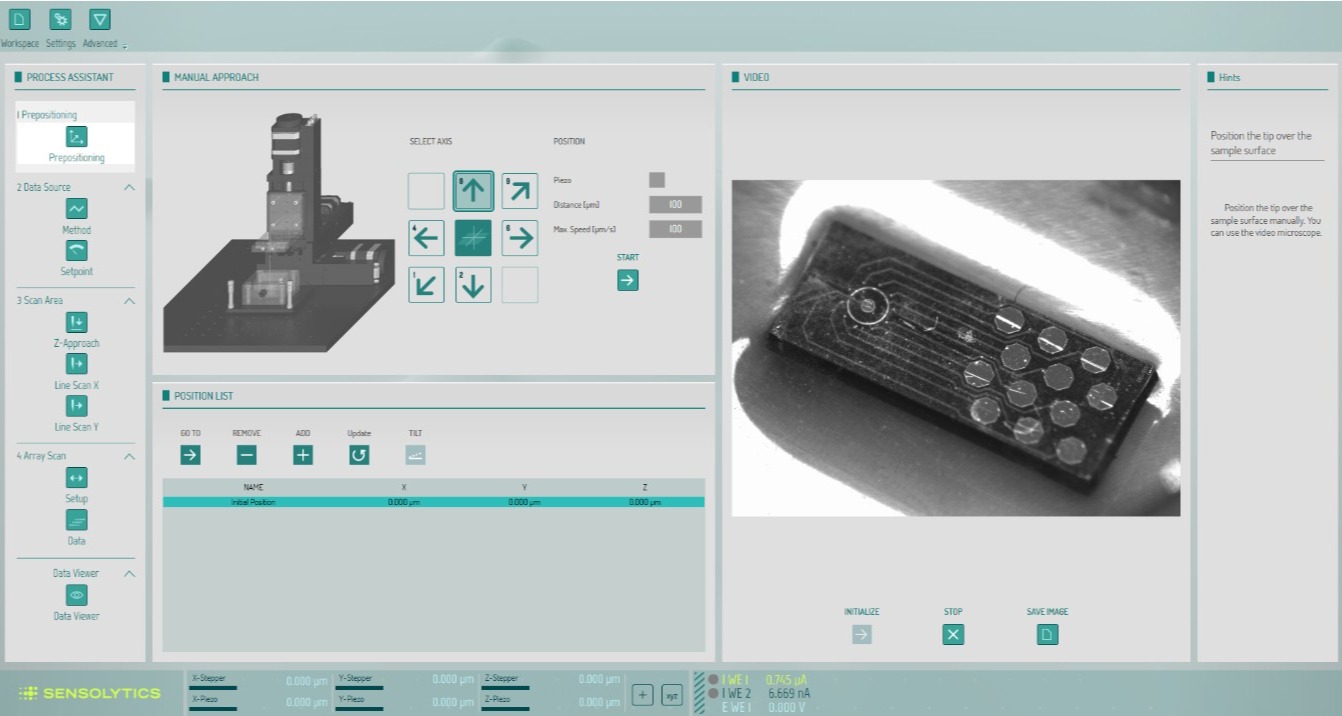Open the Setpoint icon
This screenshot has width=1342, height=716.
[76, 251]
